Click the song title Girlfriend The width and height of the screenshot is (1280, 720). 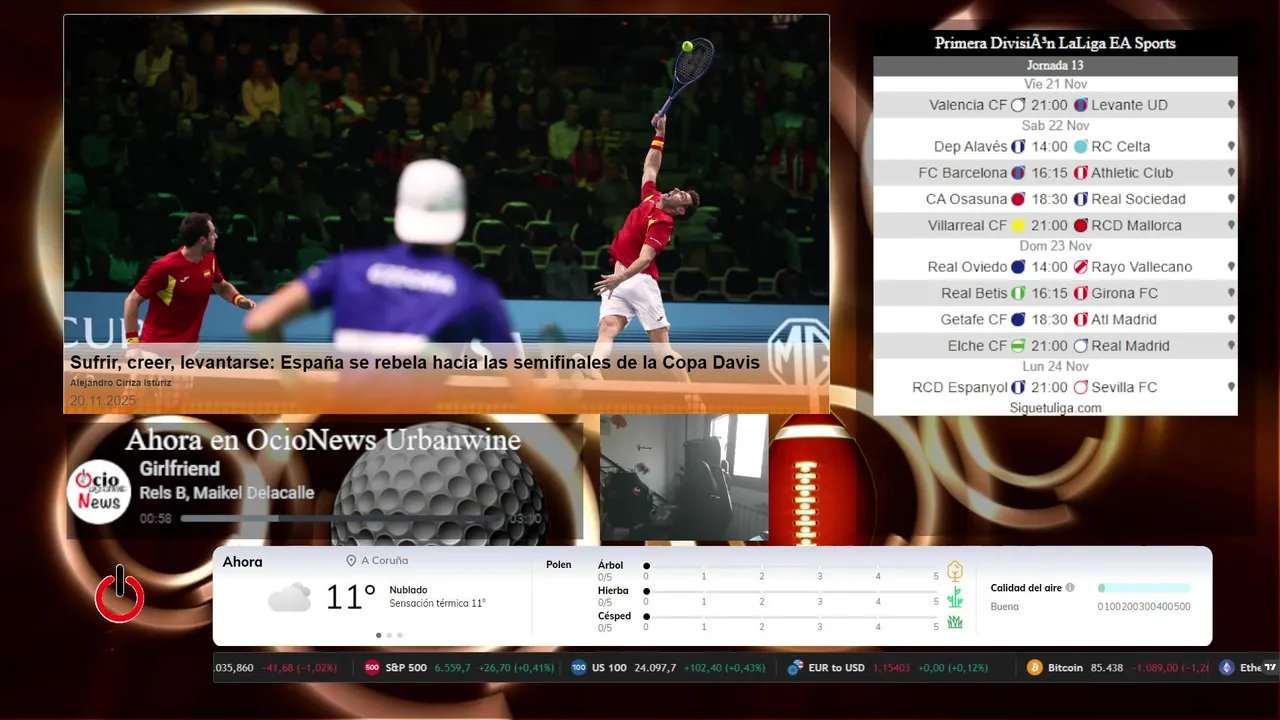click(179, 469)
